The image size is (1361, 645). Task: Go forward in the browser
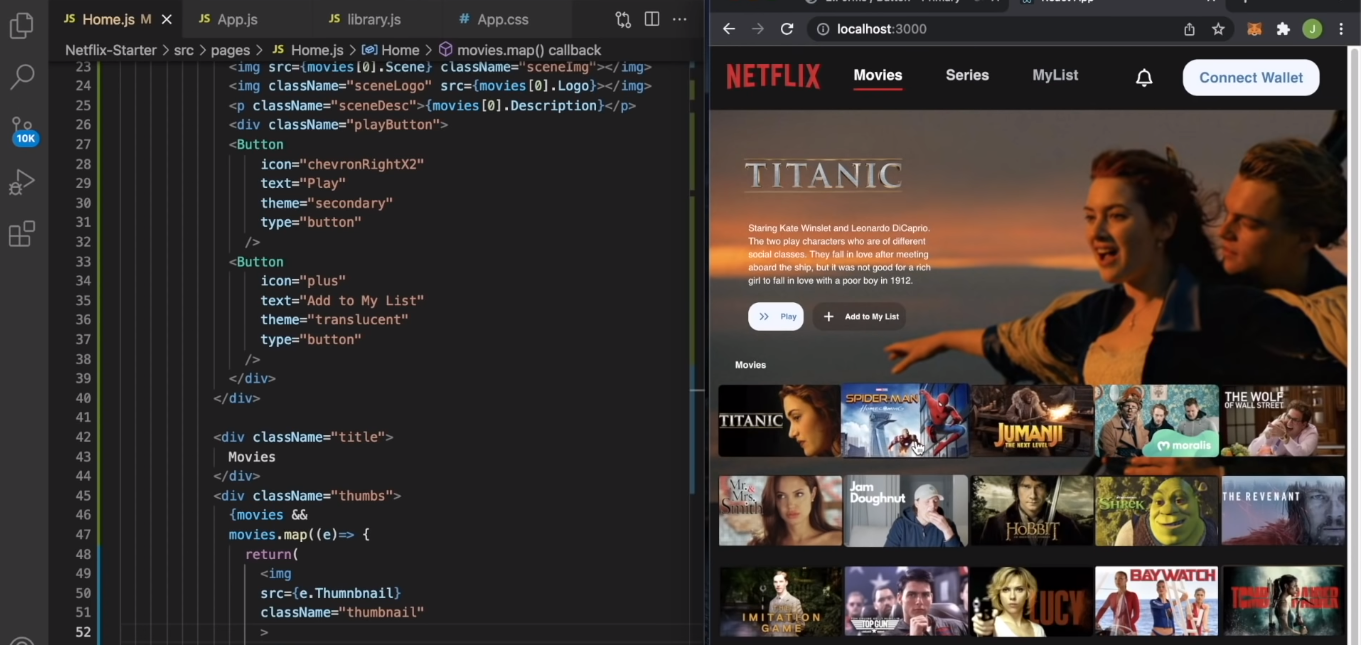pyautogui.click(x=758, y=29)
